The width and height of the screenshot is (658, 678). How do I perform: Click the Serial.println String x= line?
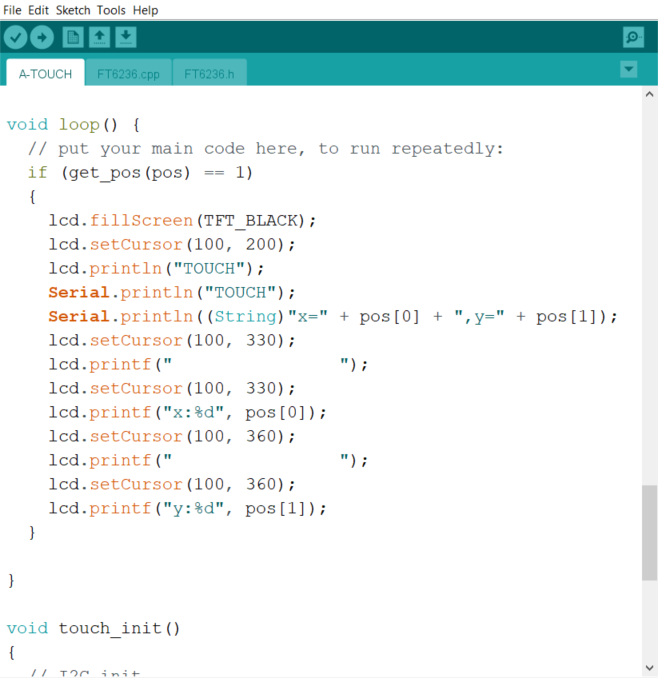[333, 317]
